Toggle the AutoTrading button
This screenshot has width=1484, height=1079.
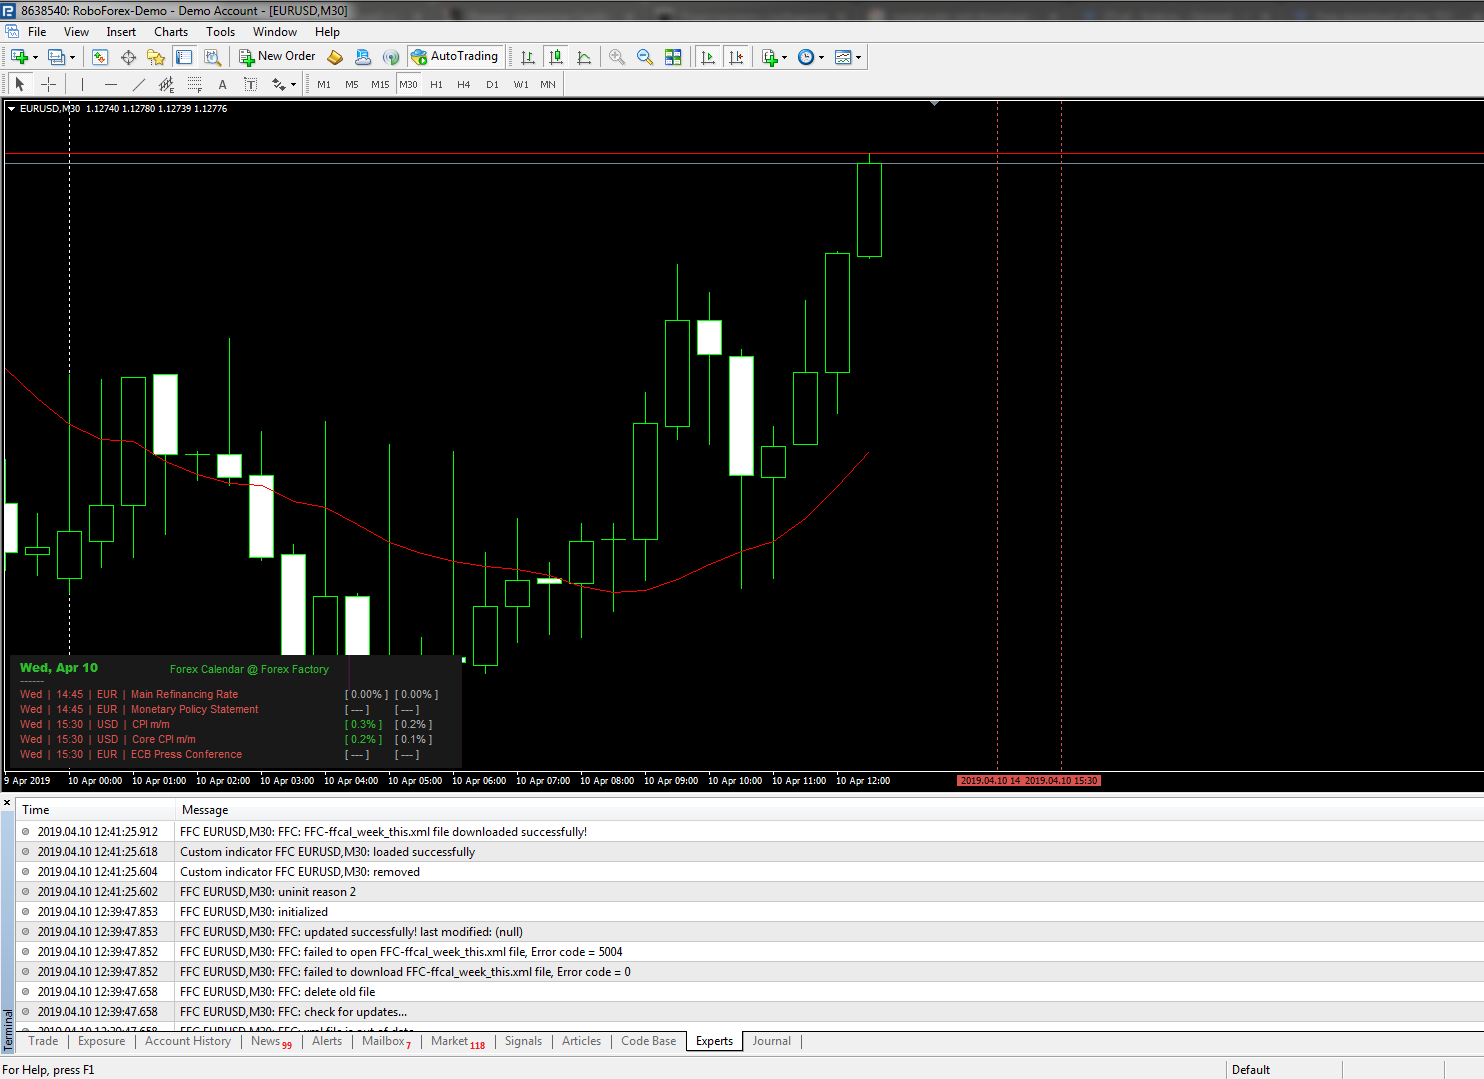point(455,57)
